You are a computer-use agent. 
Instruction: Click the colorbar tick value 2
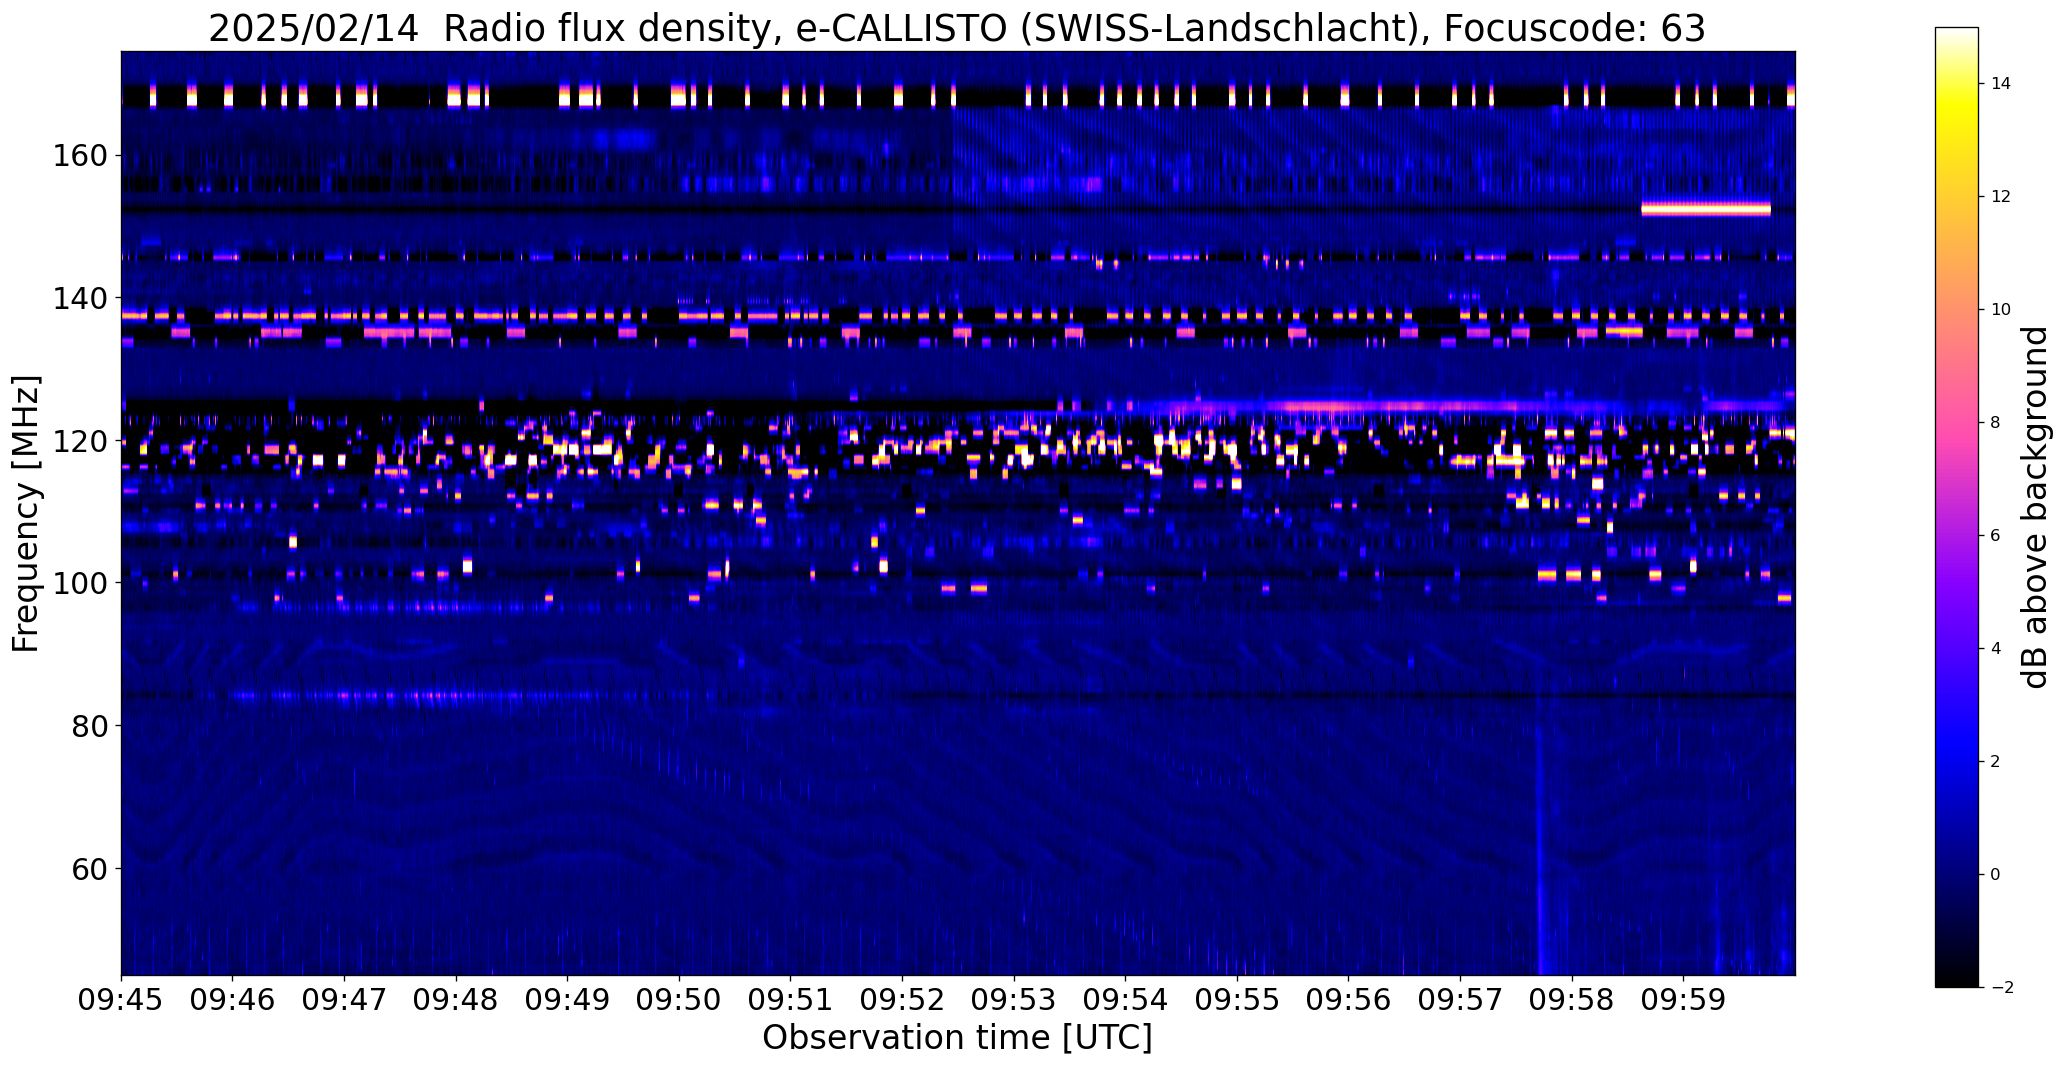1996,762
